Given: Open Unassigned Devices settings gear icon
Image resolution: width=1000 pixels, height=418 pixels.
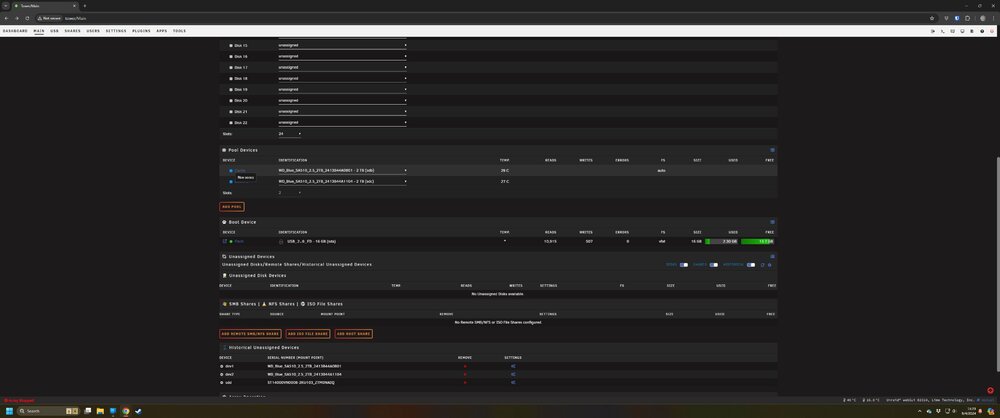Looking at the screenshot, I should [x=769, y=265].
